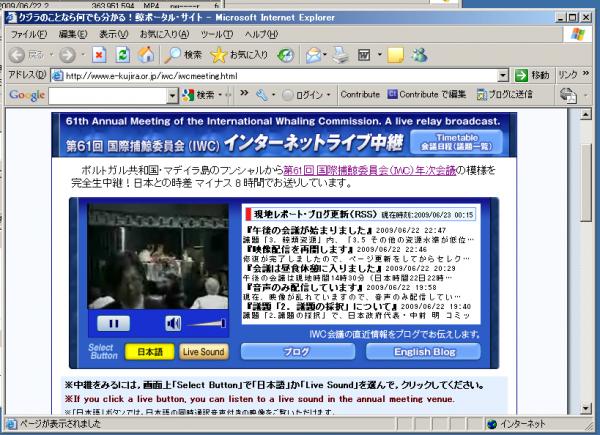The image size is (600, 435).
Task: Open the 編集(E) menu
Action: (x=73, y=34)
